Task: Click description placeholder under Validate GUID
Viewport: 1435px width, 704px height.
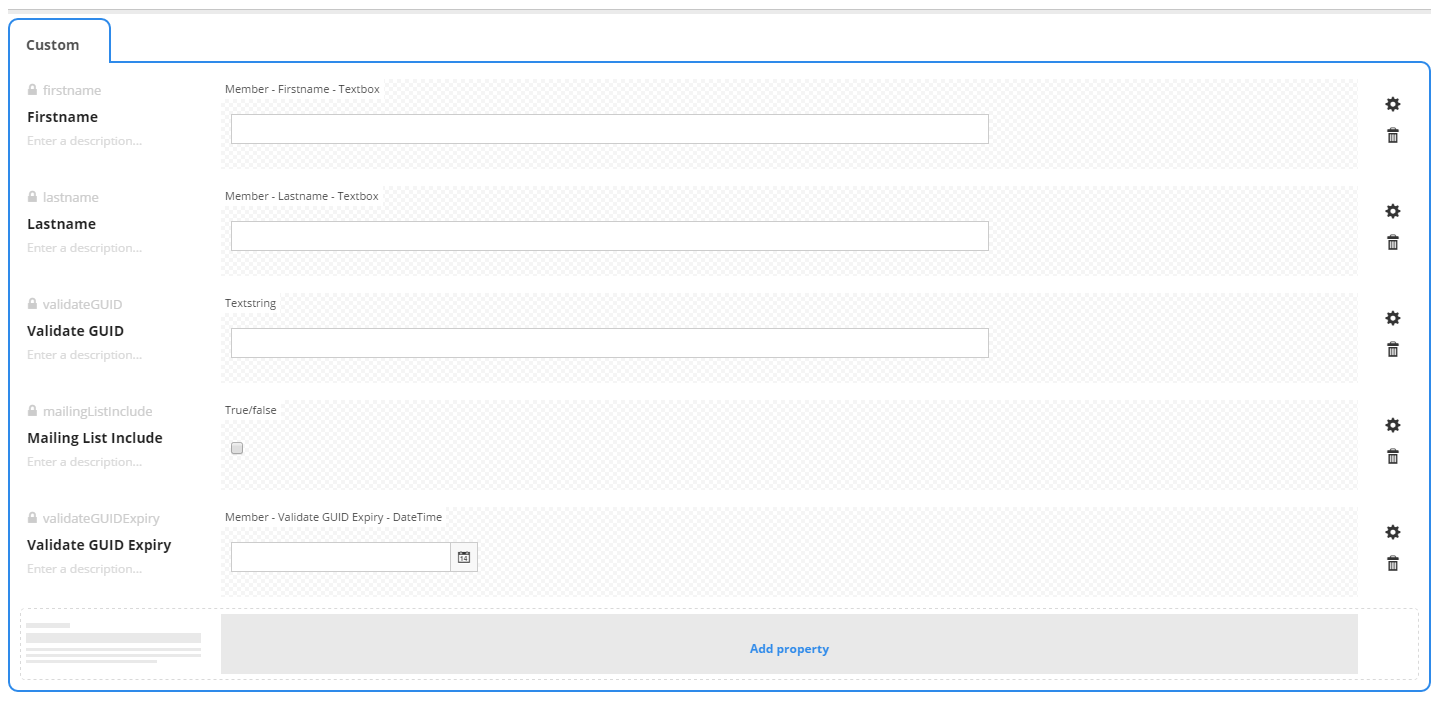Action: pyautogui.click(x=84, y=355)
